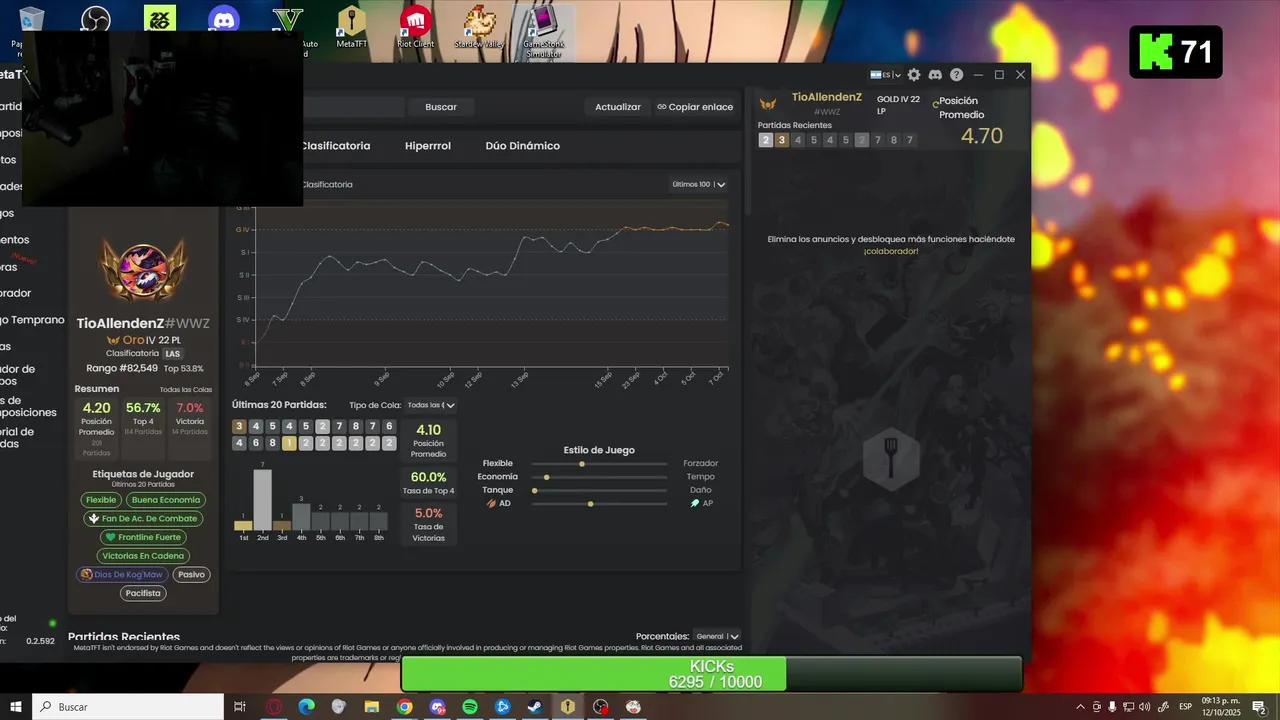Open the Stardew Valley desktop shortcut
The height and width of the screenshot is (720, 1280).
click(x=480, y=26)
